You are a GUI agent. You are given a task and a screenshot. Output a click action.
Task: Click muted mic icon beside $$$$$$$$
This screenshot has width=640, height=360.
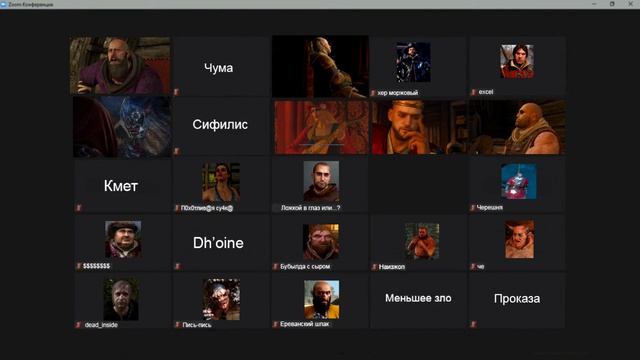tap(79, 266)
